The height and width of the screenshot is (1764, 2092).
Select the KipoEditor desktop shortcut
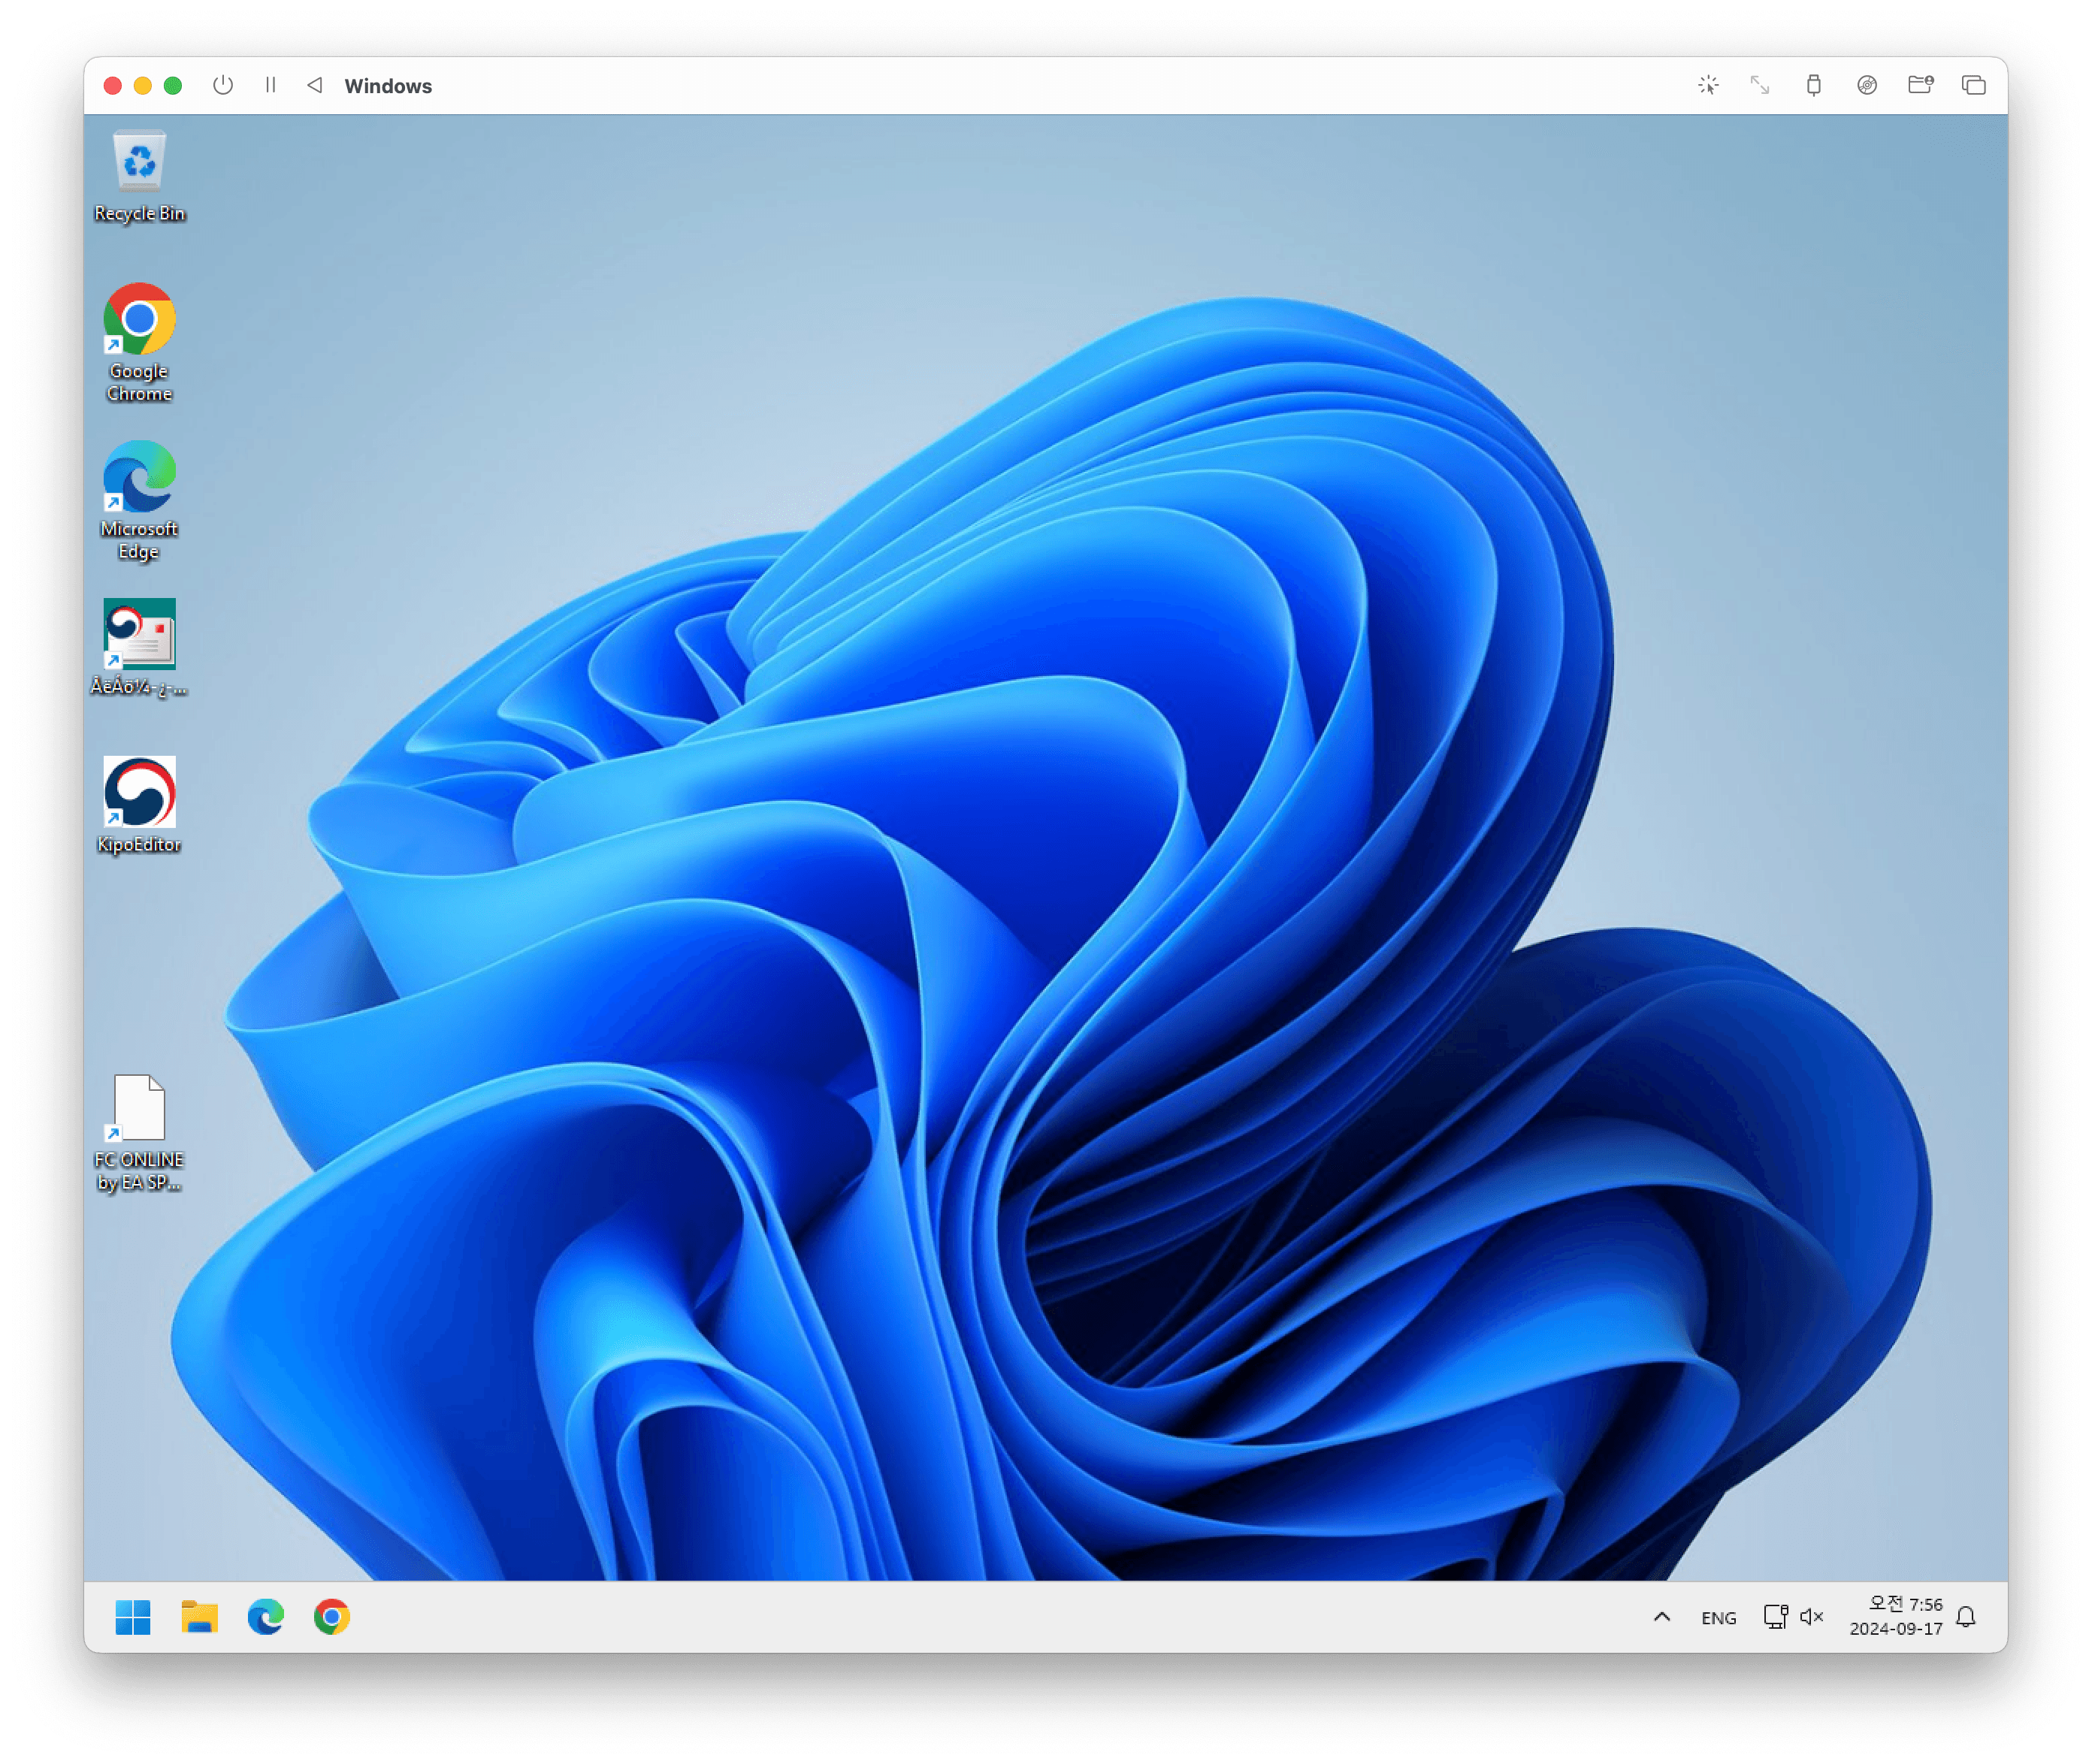(x=139, y=806)
